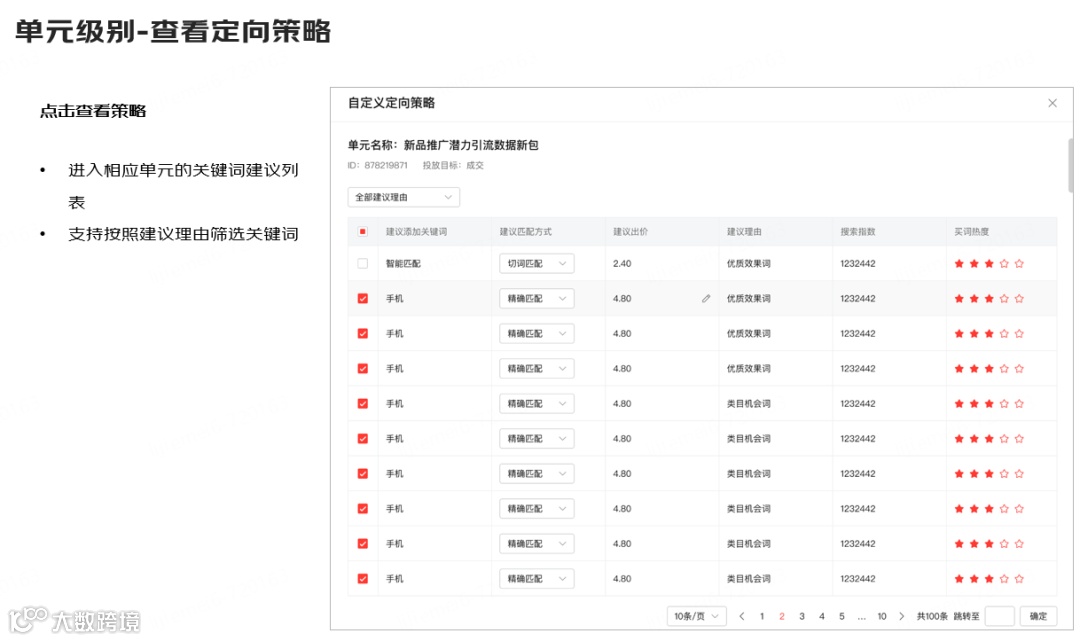The width and height of the screenshot is (1080, 641).
Task: Click the 建议理由 column header
Action: pos(744,231)
